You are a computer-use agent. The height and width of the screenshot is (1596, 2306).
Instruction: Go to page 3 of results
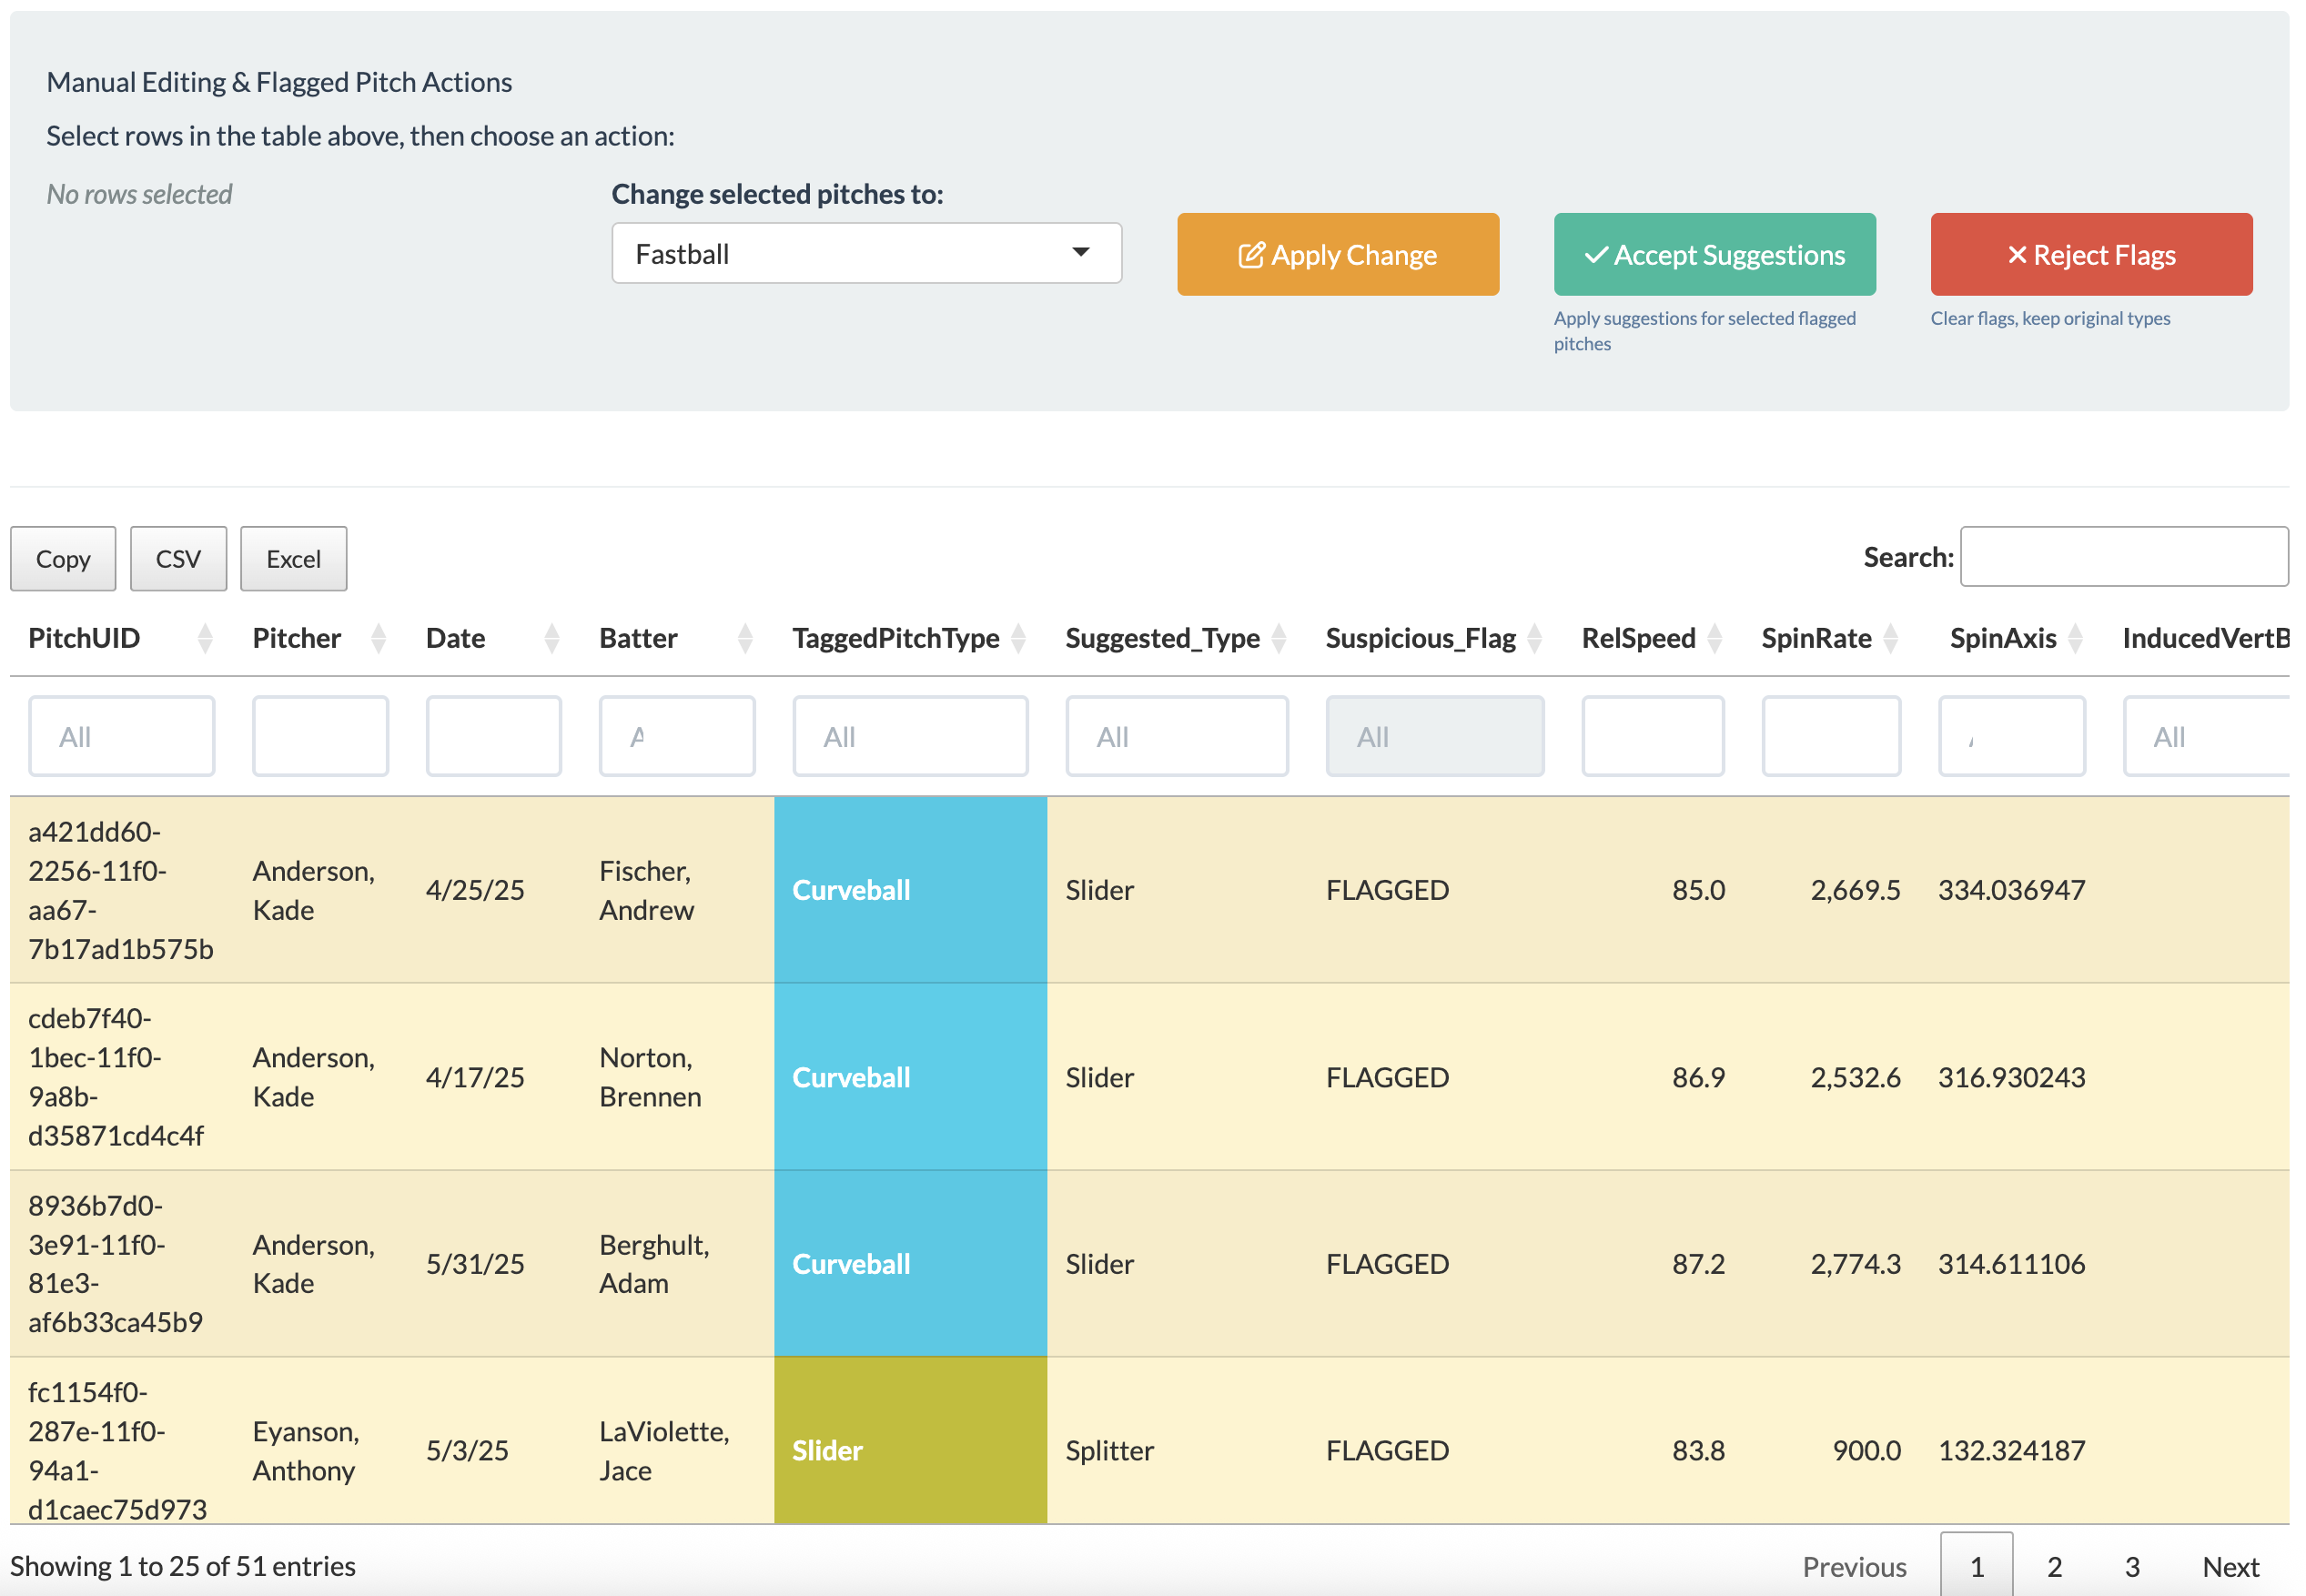pyautogui.click(x=2131, y=1566)
